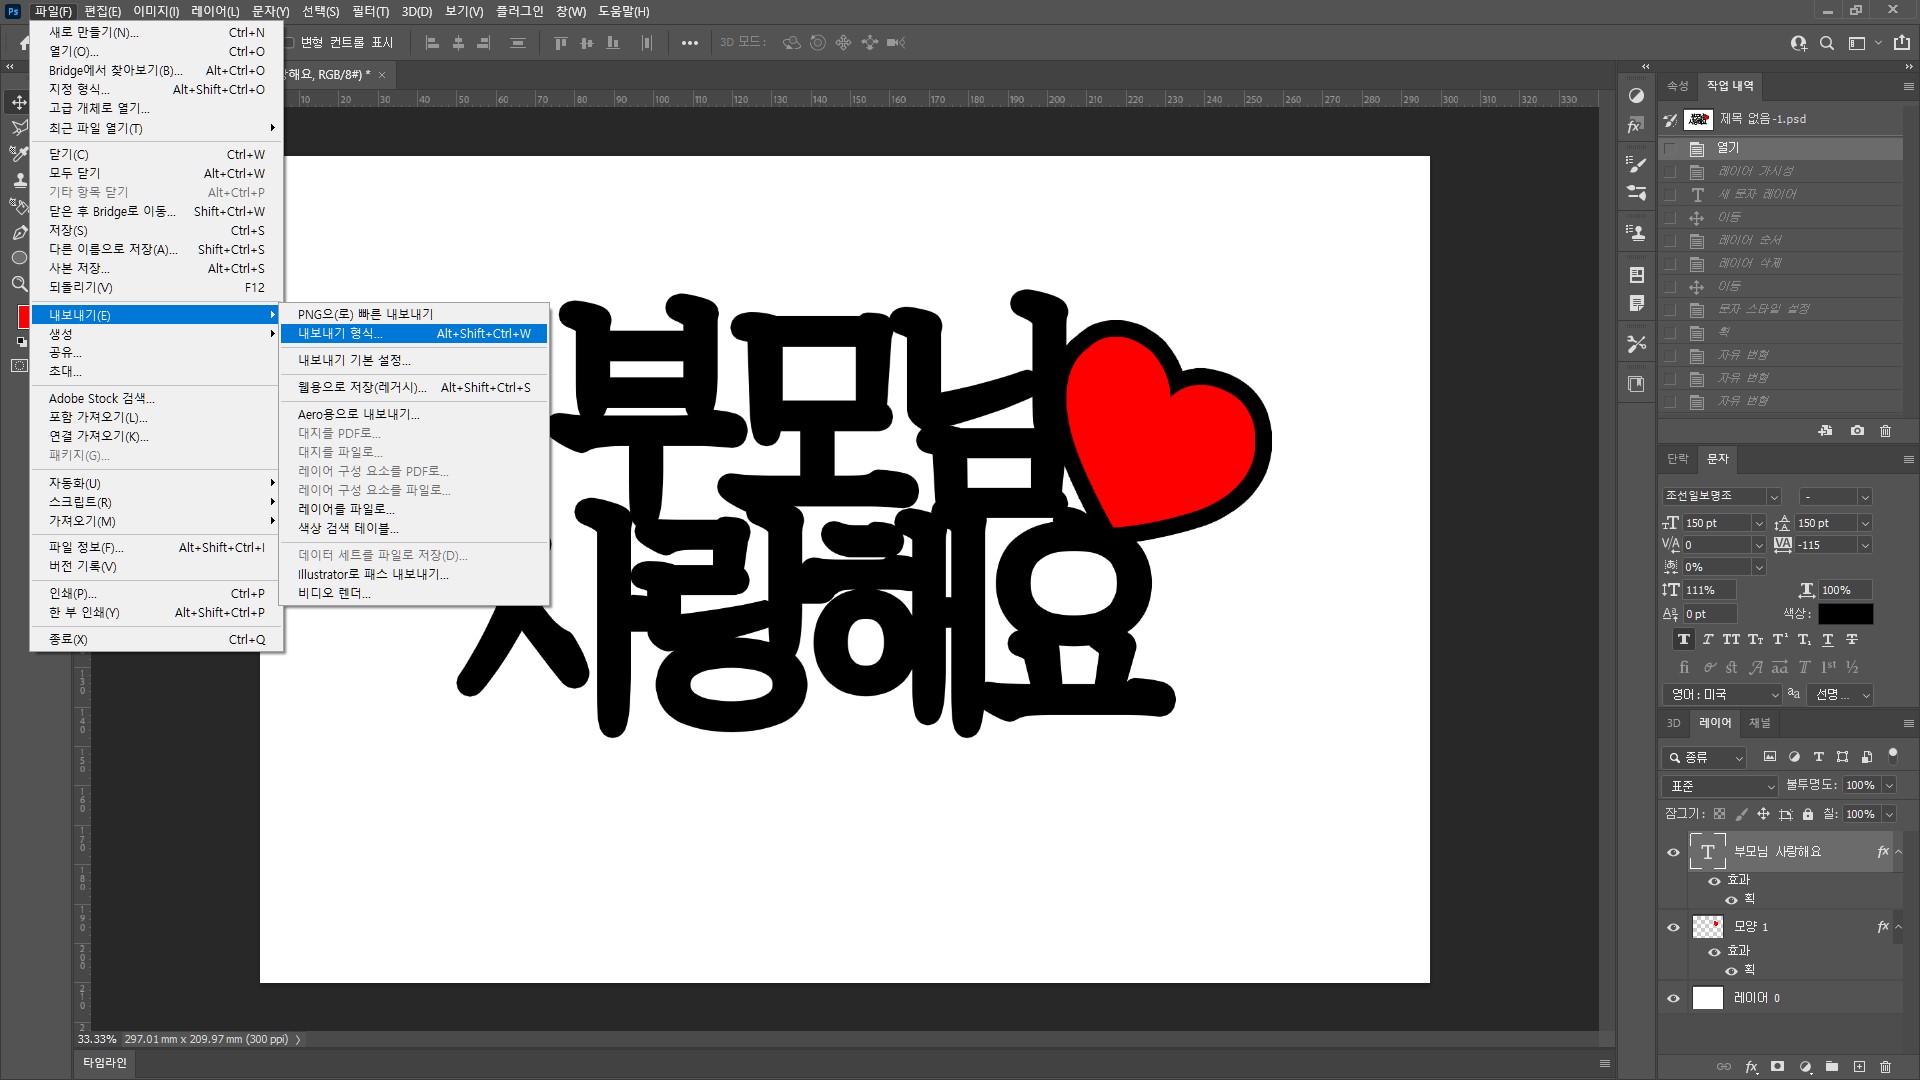Expand the 조선일보명조 font family dropdown
Screen dimensions: 1920x1080
pyautogui.click(x=1773, y=497)
